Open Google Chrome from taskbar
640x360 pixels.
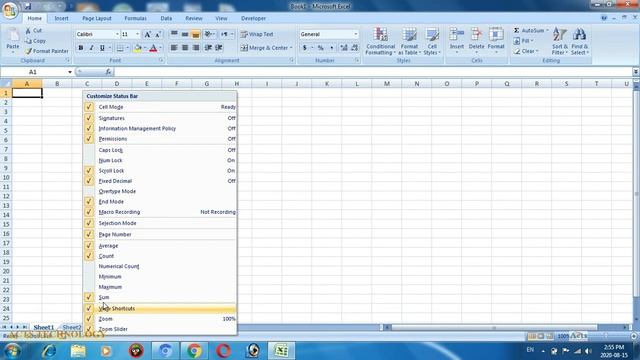[x=194, y=351]
